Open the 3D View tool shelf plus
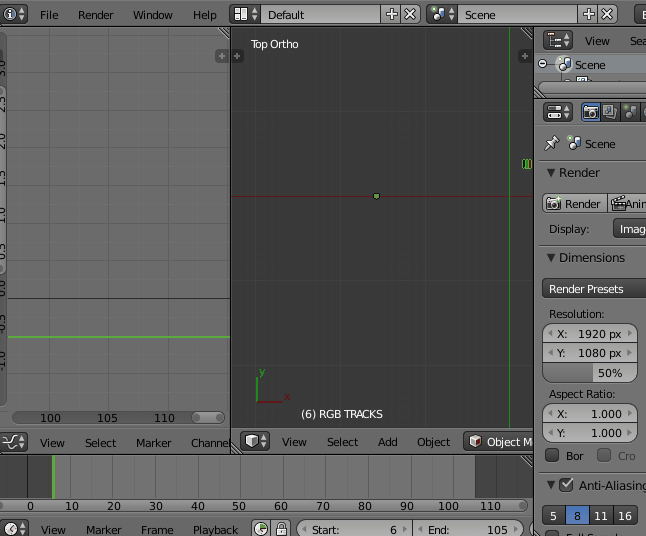The height and width of the screenshot is (536, 646). point(237,56)
